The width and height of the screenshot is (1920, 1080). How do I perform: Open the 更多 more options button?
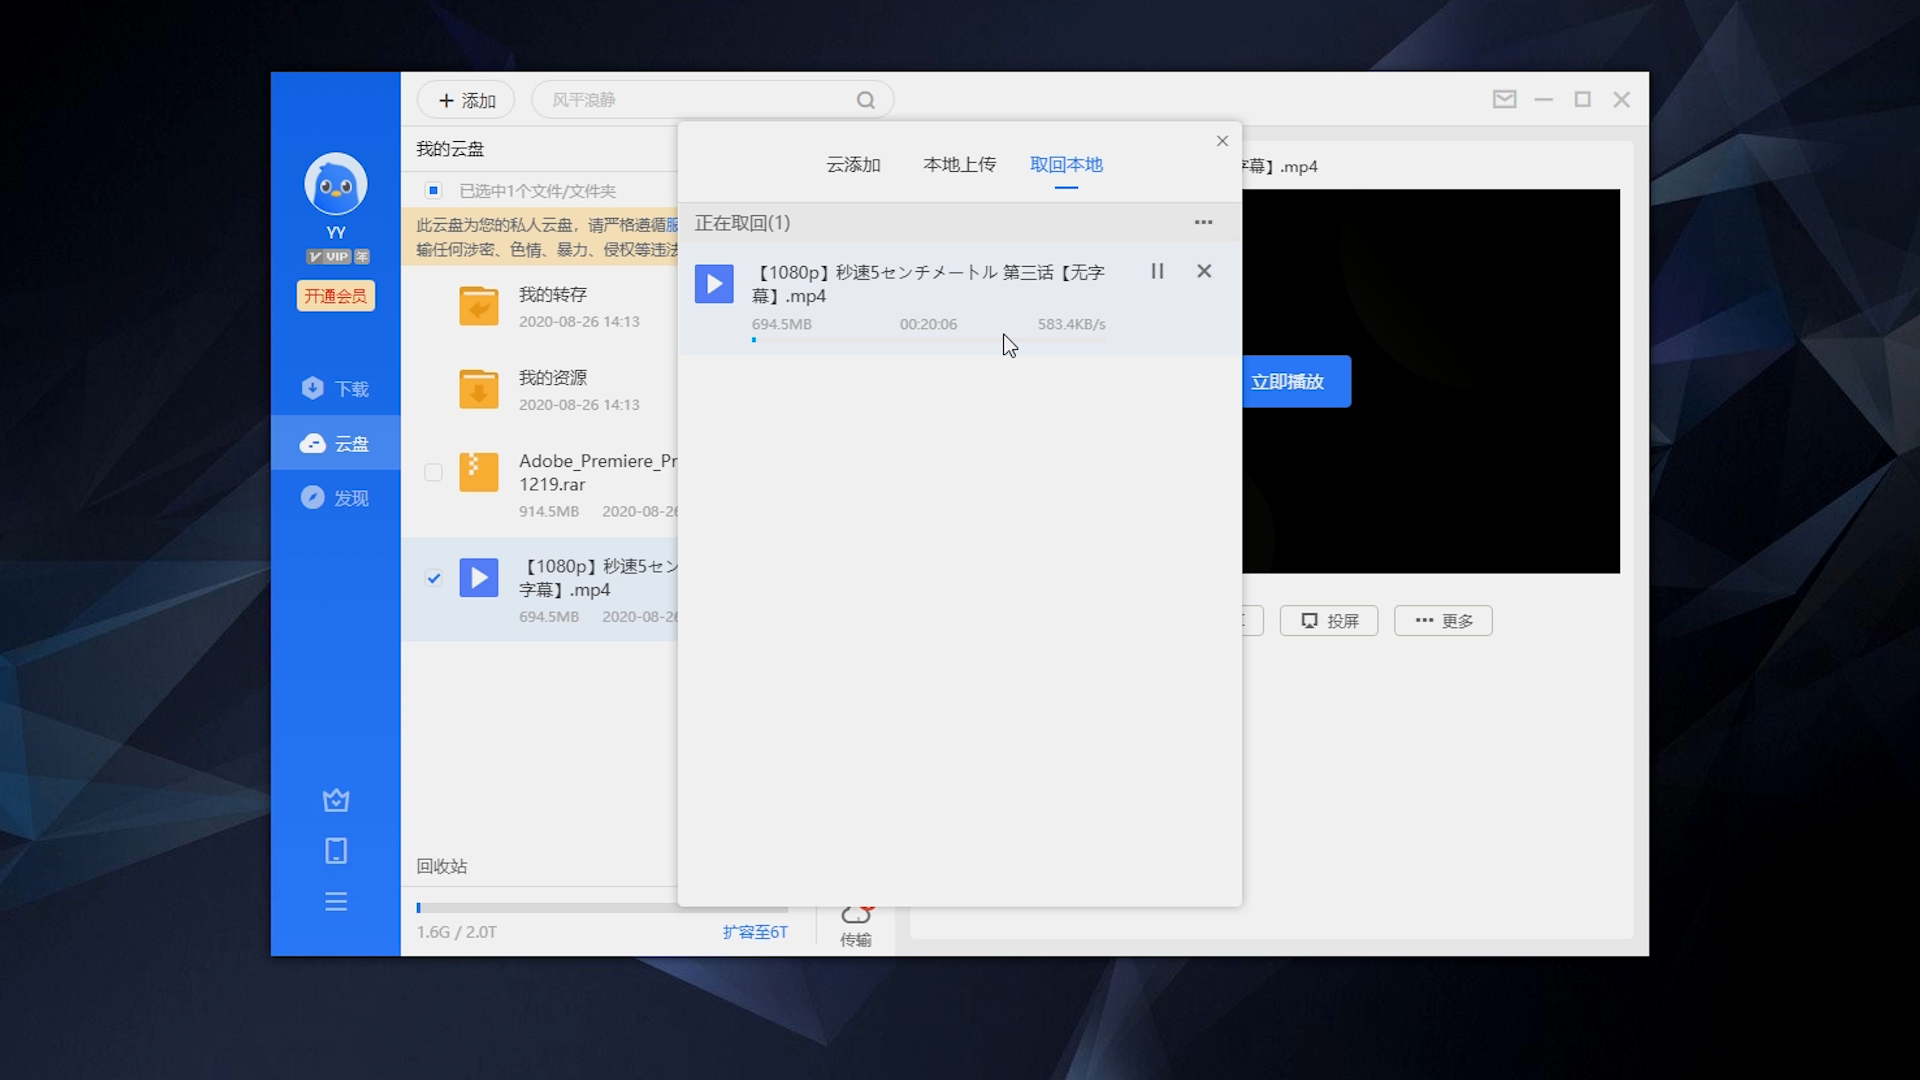pos(1443,621)
